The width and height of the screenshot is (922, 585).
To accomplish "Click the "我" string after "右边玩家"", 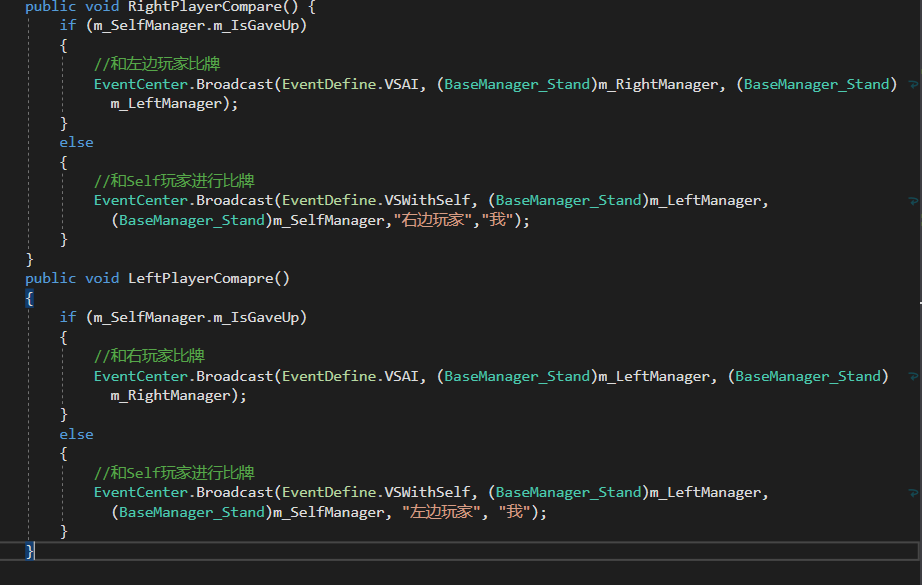I will 498,220.
